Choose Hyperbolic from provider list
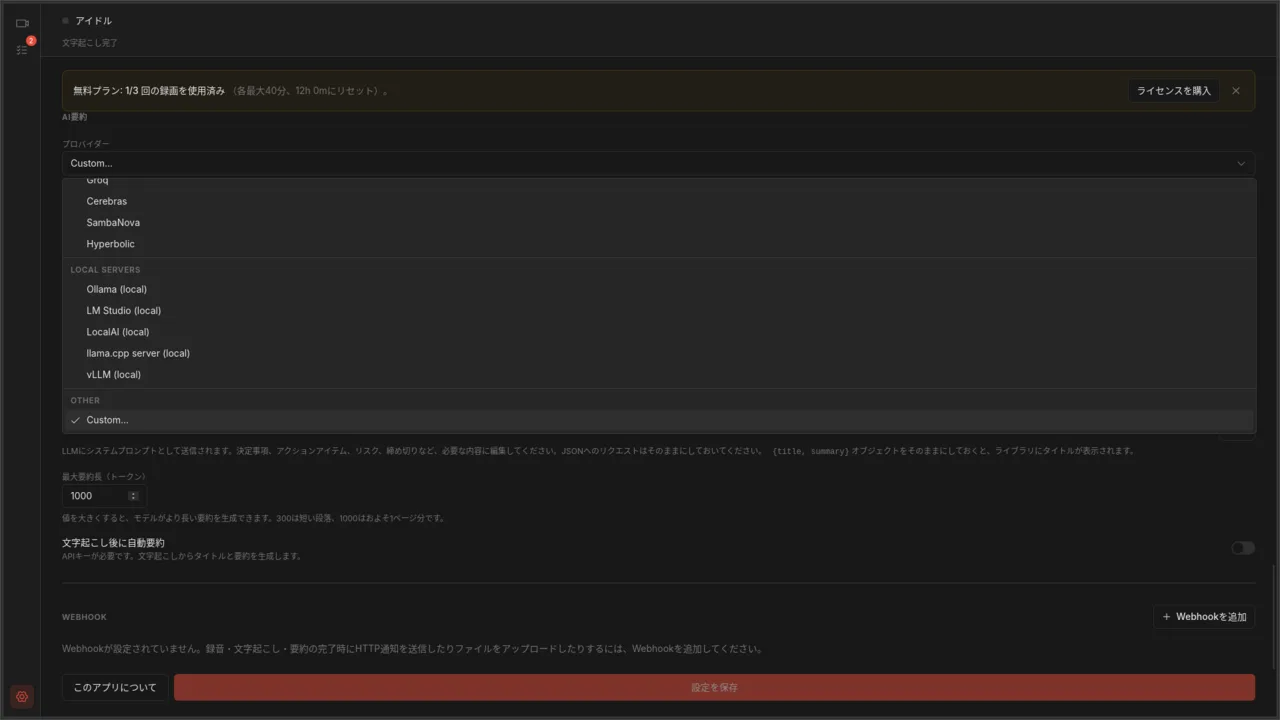Screen dimensions: 1280x720 658,244
